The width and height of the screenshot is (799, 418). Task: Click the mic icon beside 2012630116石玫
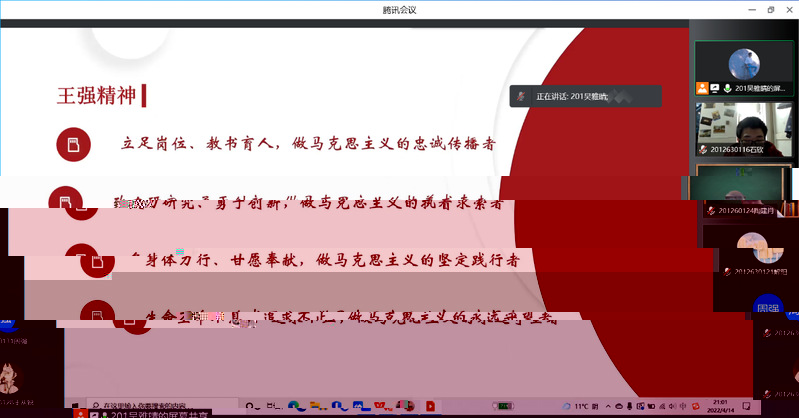pos(703,149)
